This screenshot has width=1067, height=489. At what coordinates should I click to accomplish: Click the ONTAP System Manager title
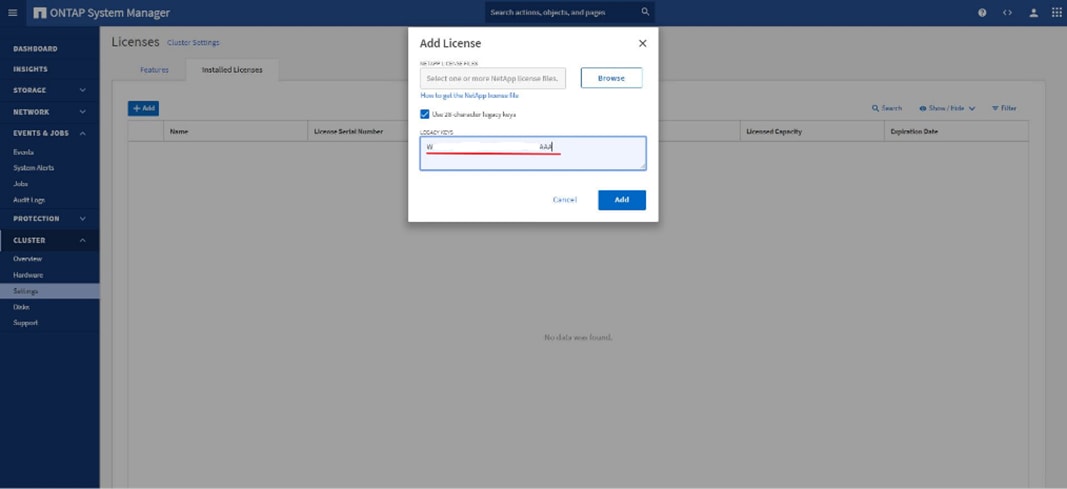coord(110,13)
